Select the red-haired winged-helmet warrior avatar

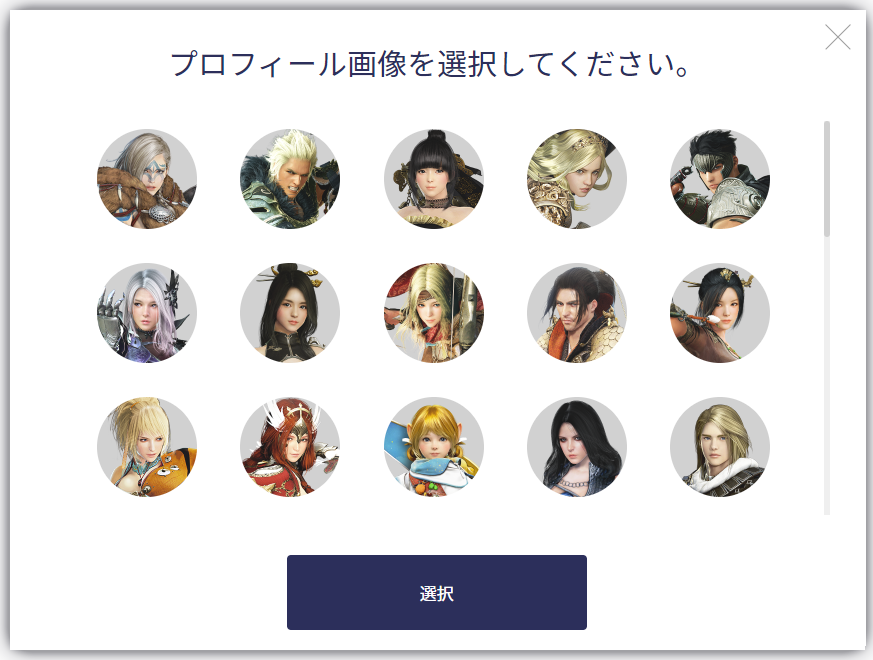[x=290, y=446]
